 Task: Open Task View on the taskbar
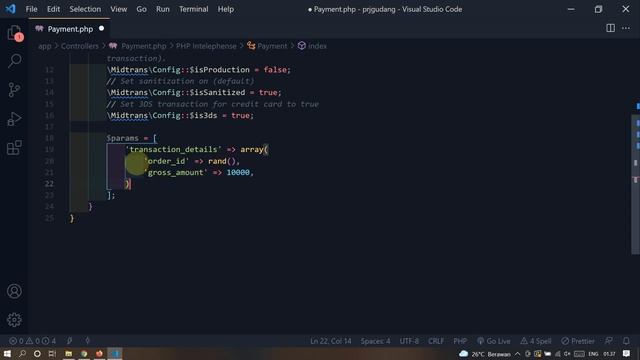pos(52,353)
